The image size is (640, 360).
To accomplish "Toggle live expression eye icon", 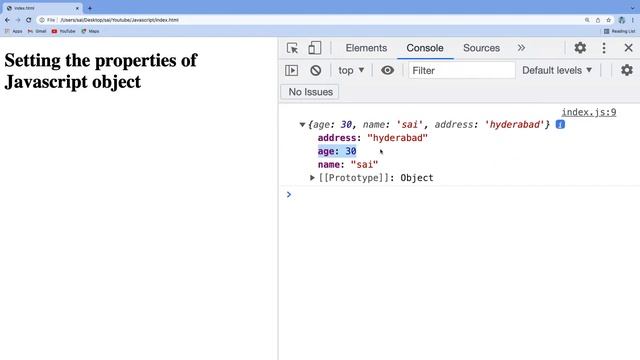I will [387, 70].
